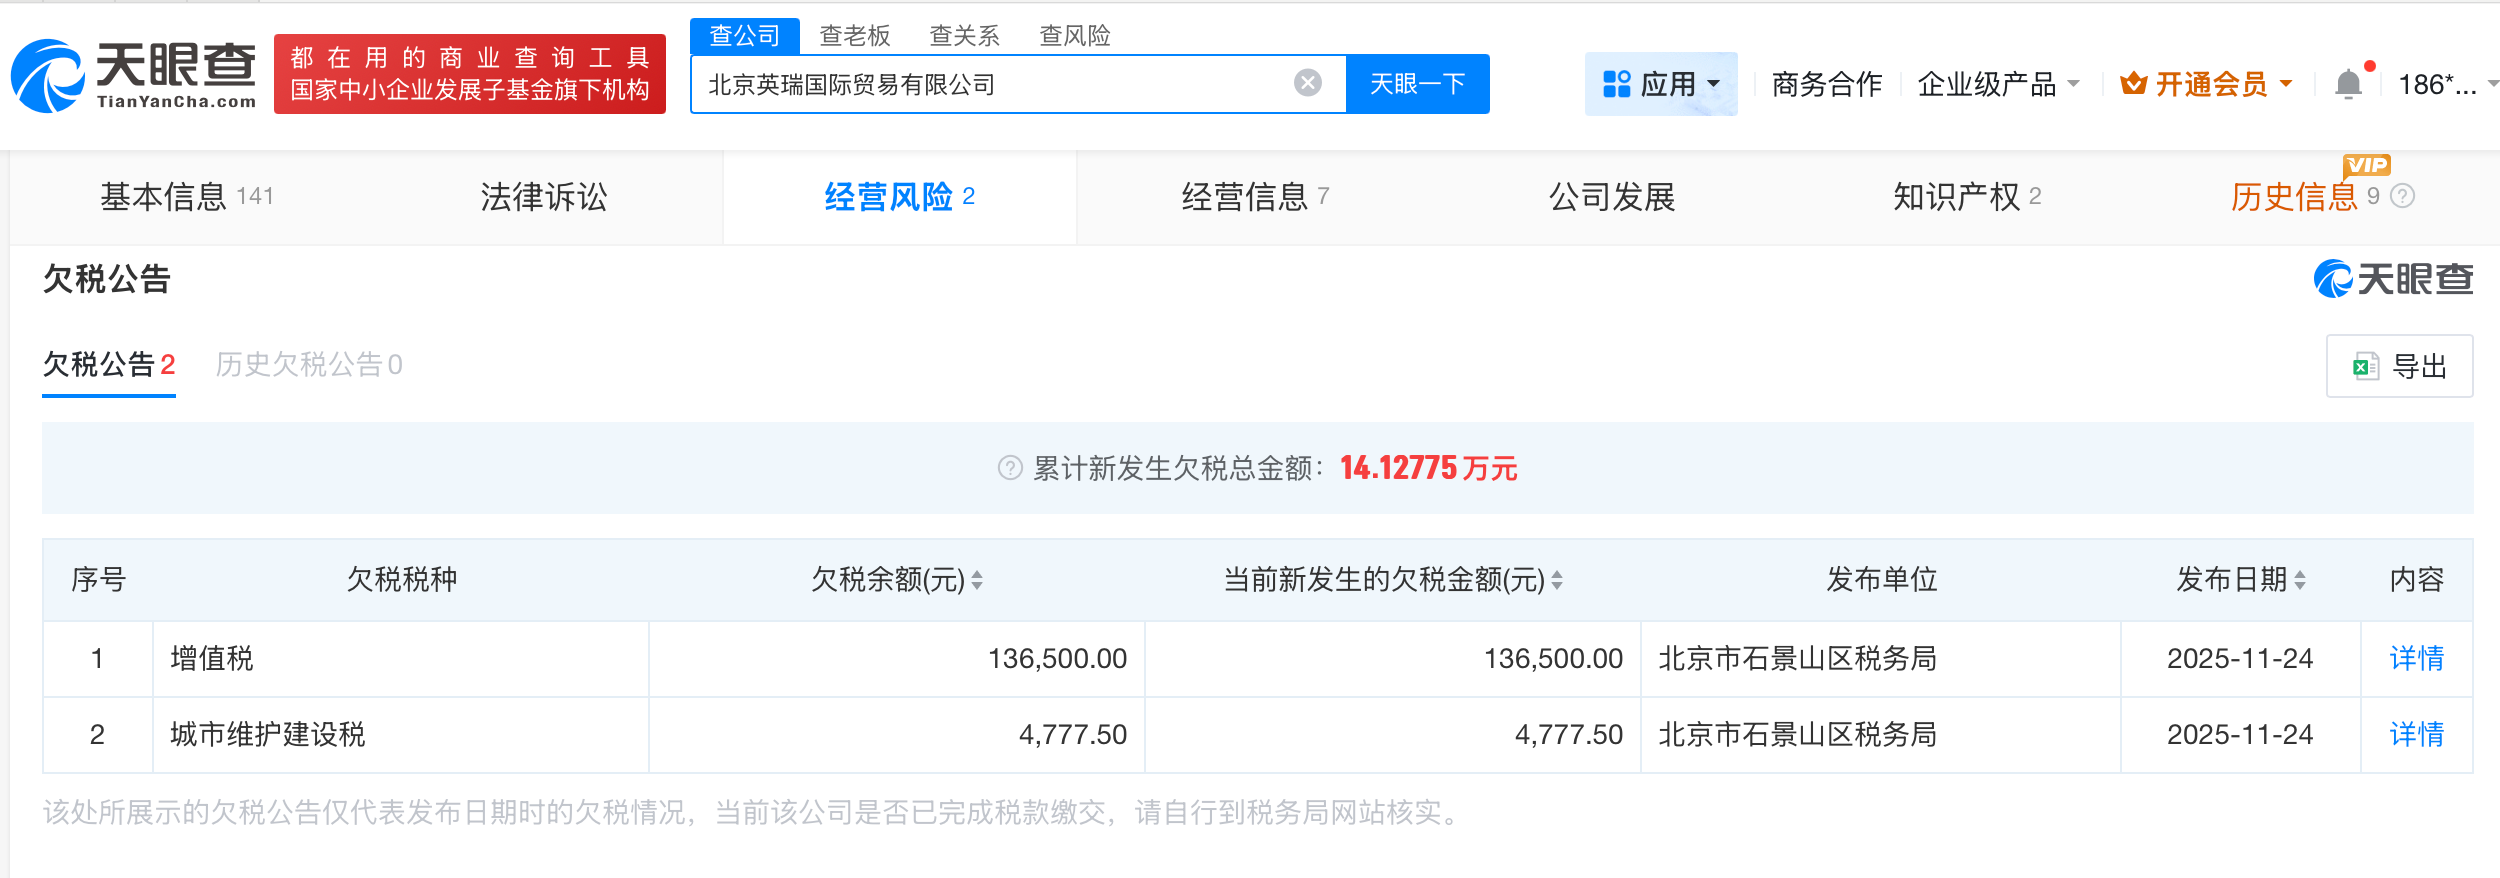Sort by 欠税余额 column arrows

click(x=977, y=580)
